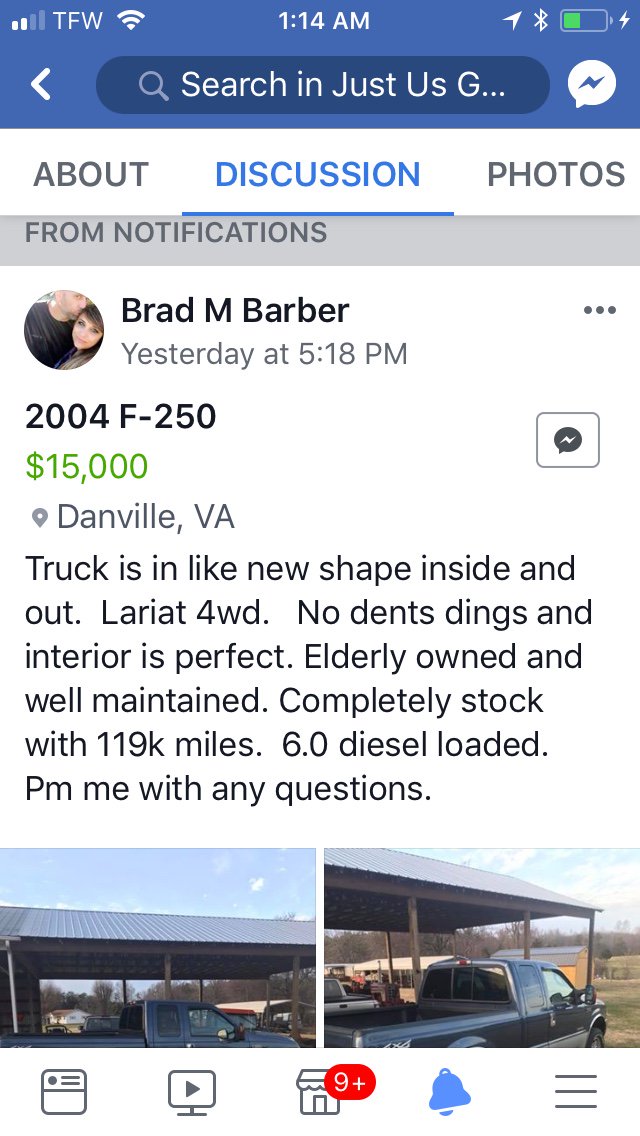Tap the 2004 F-250 listing title
640x1136 pixels.
(x=121, y=416)
